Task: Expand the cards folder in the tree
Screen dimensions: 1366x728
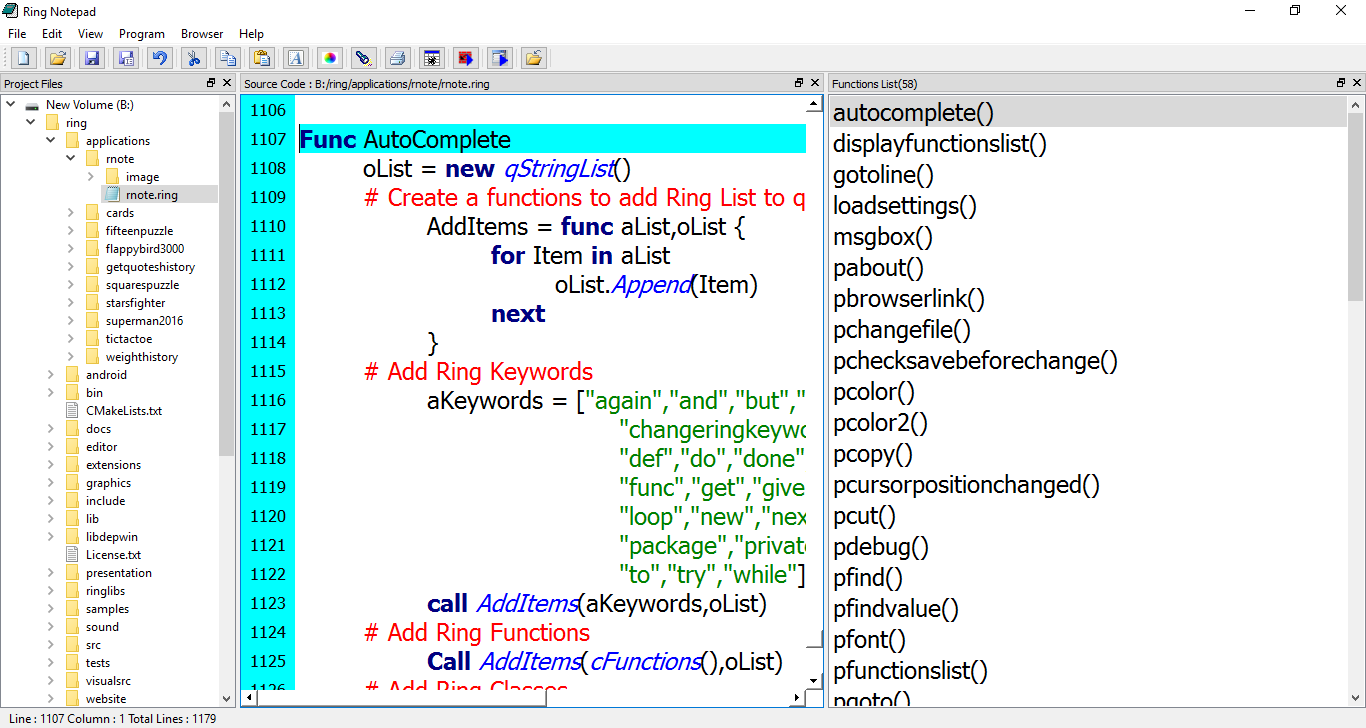Action: coord(71,213)
